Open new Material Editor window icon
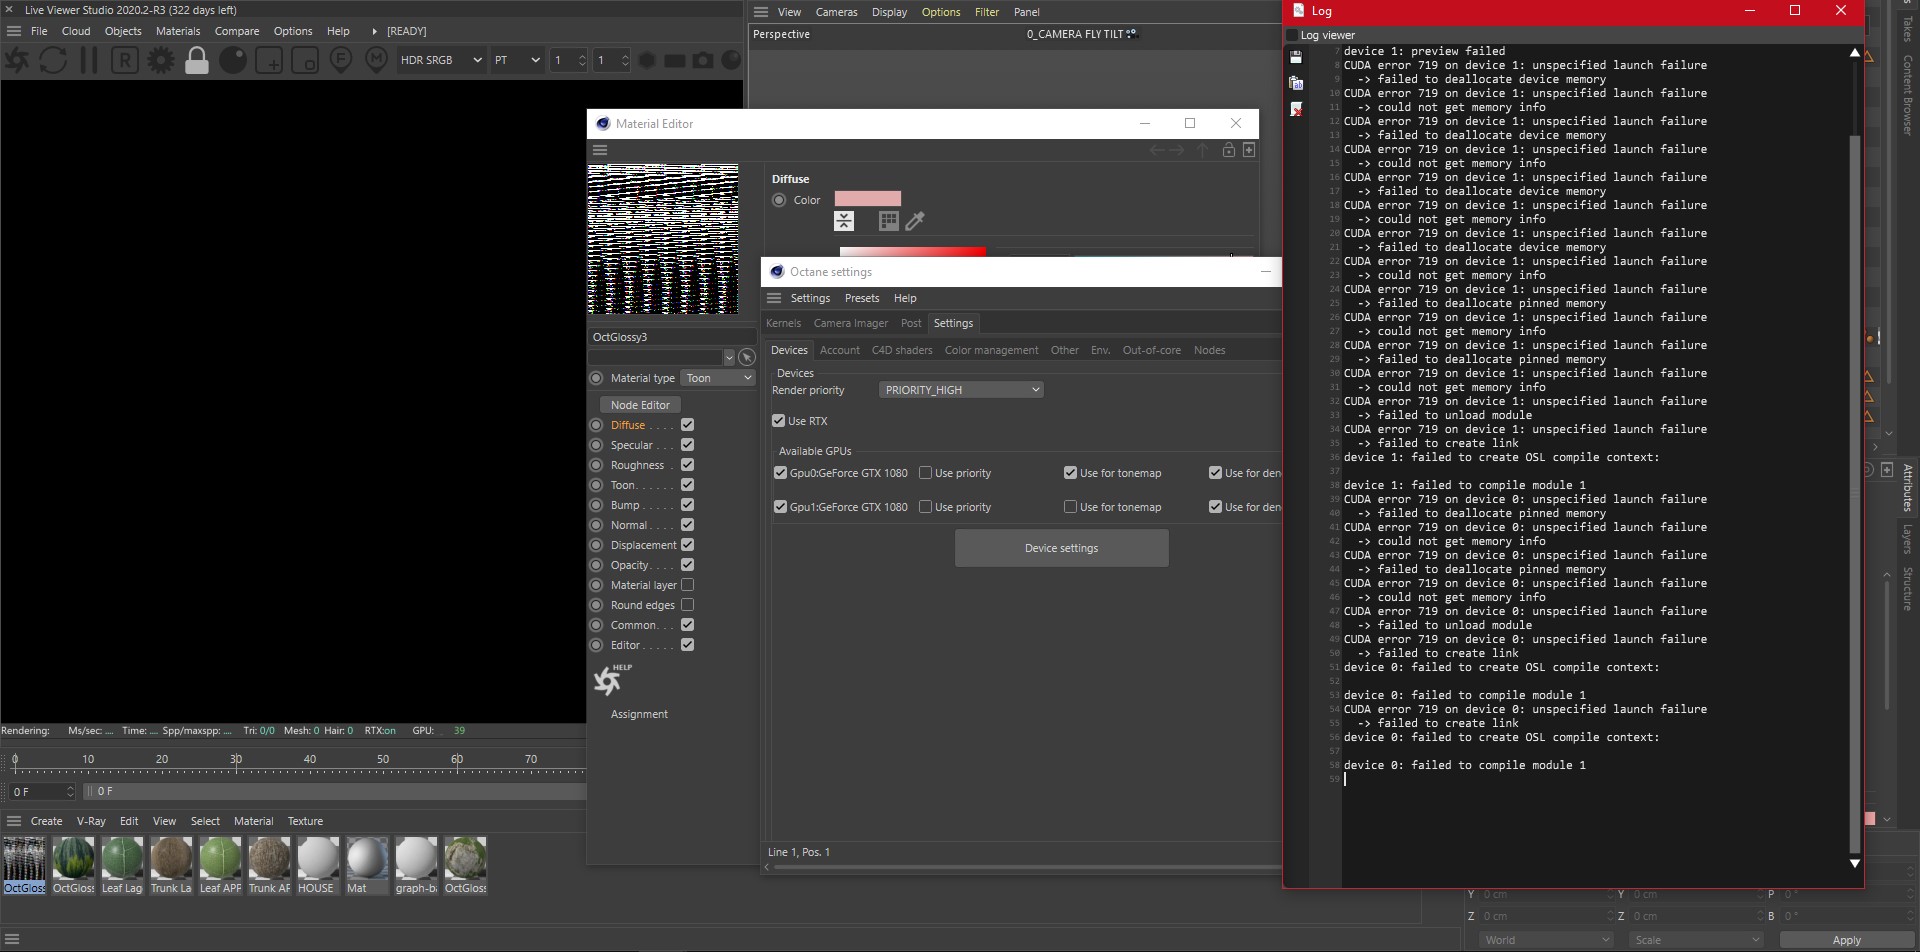Screen dimensions: 1920x952 click(1249, 150)
